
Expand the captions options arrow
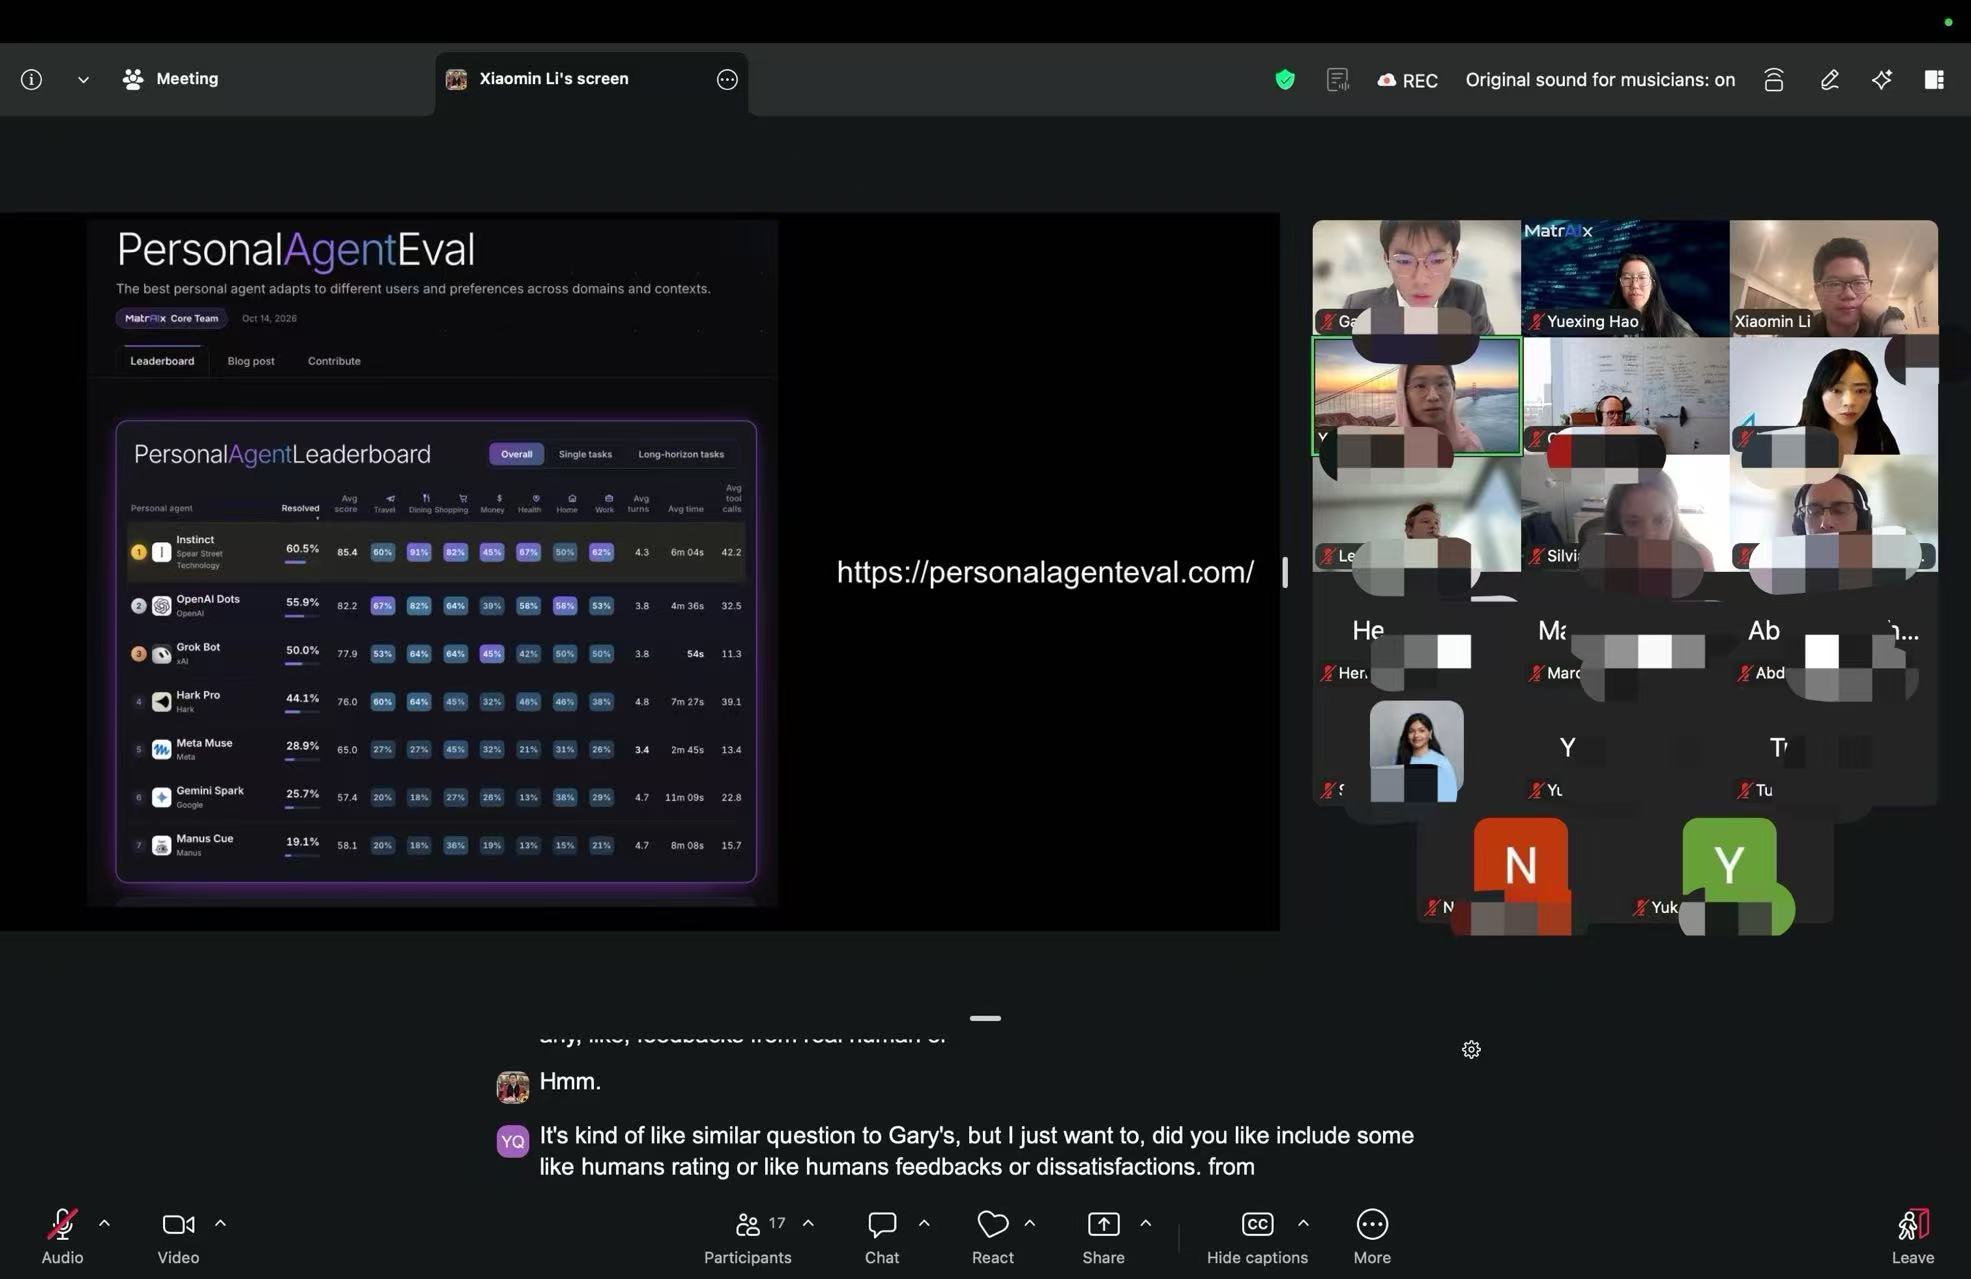[1303, 1223]
